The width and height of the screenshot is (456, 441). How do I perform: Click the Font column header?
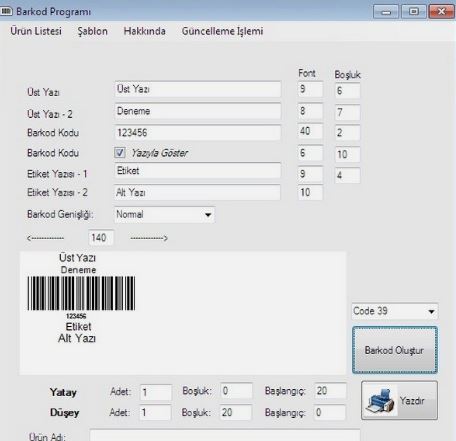point(307,73)
